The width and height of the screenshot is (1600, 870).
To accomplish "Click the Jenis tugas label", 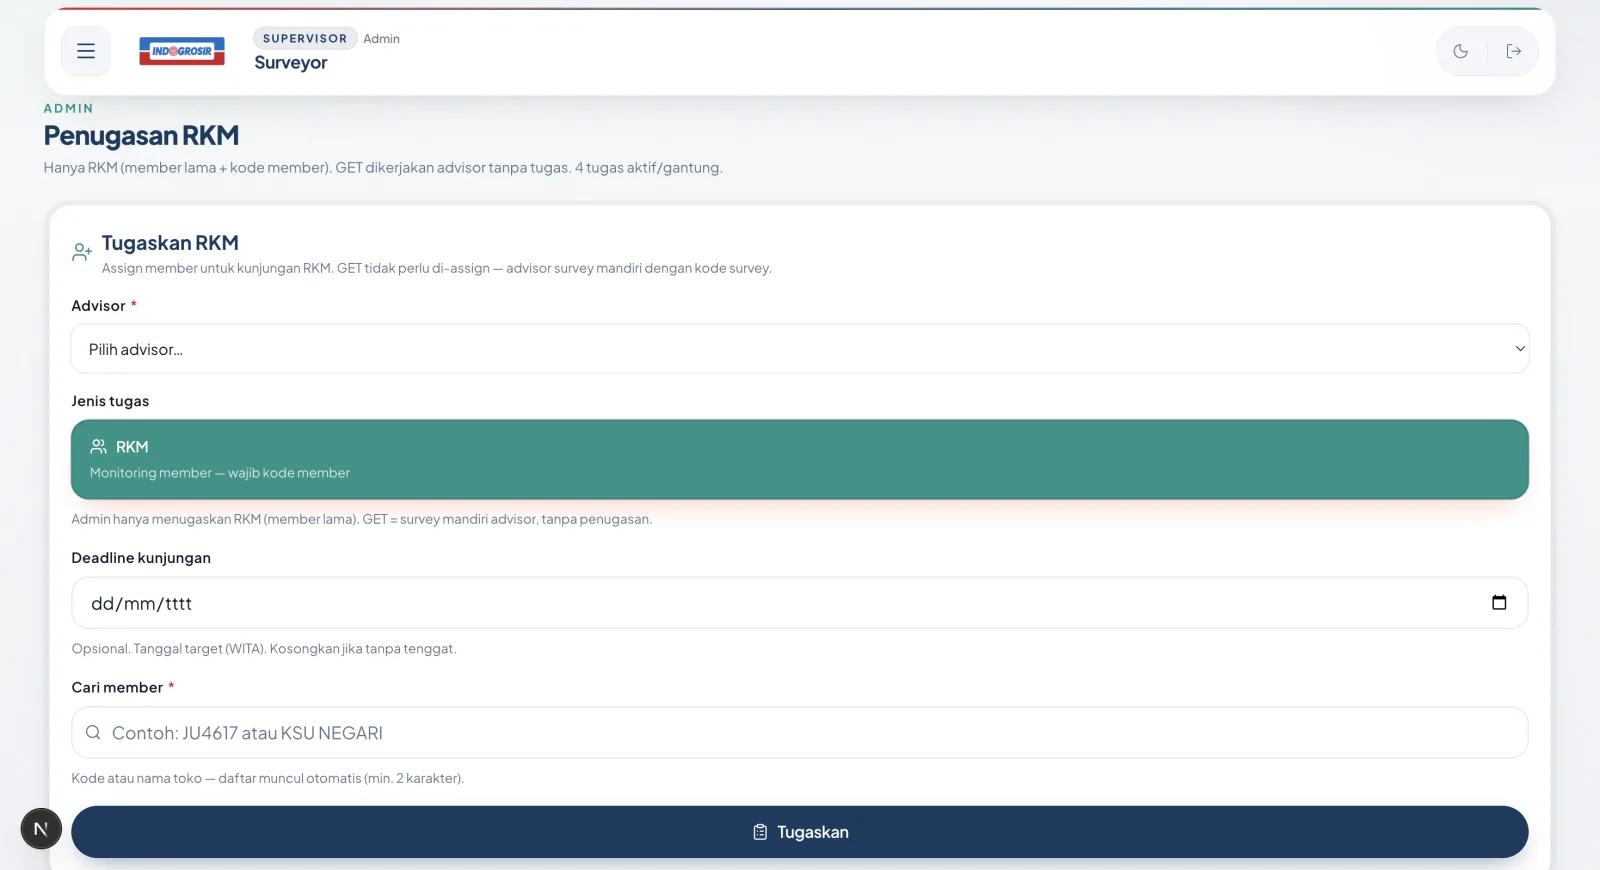I will point(110,401).
